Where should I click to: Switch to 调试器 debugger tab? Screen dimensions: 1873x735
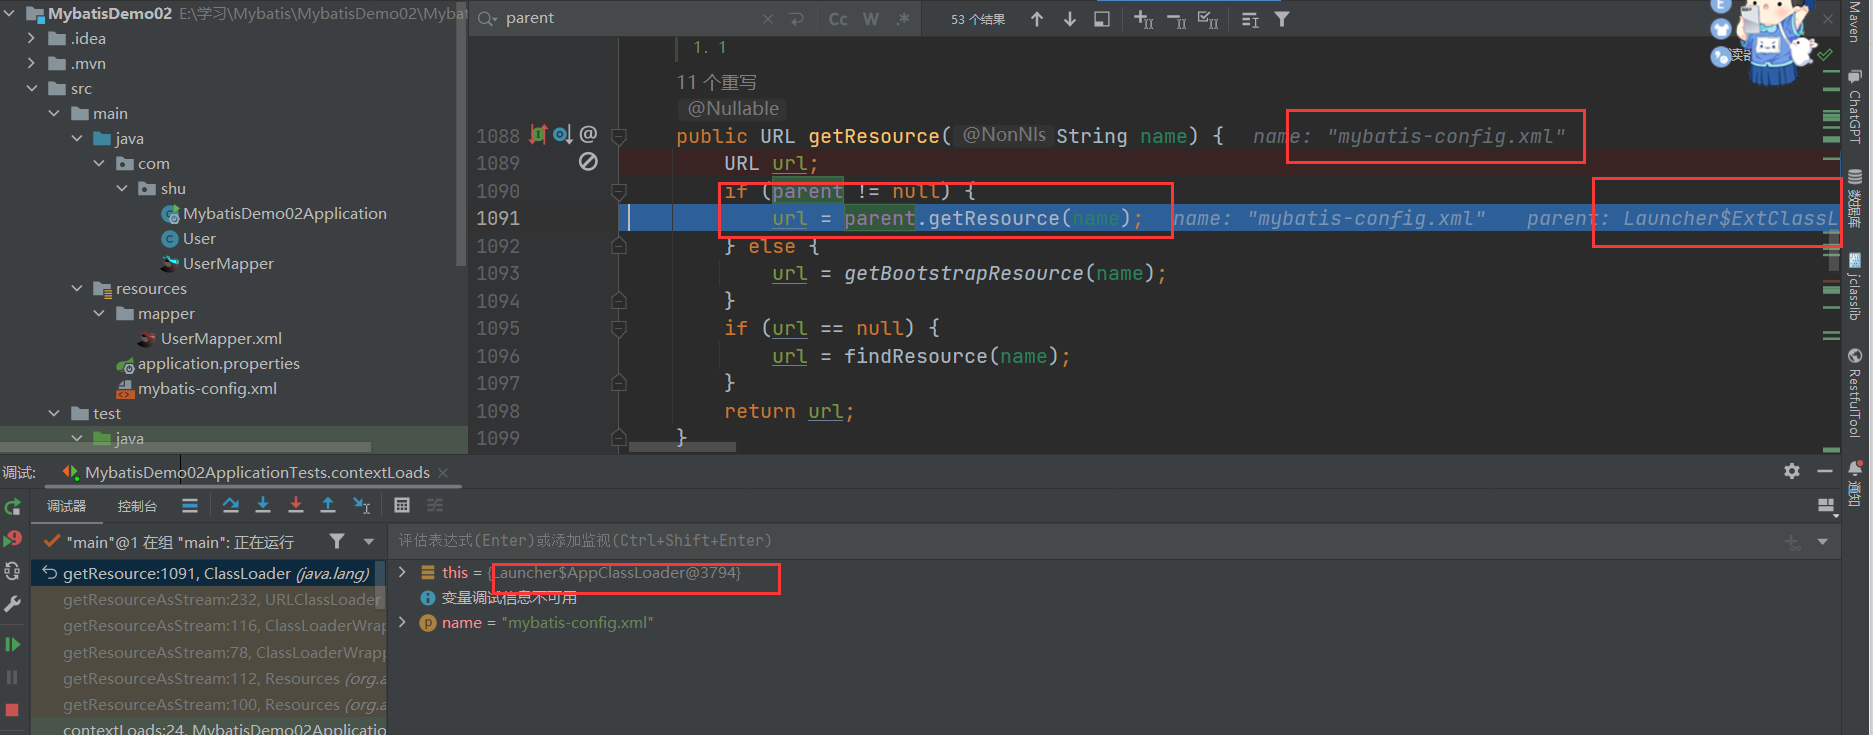pyautogui.click(x=67, y=506)
